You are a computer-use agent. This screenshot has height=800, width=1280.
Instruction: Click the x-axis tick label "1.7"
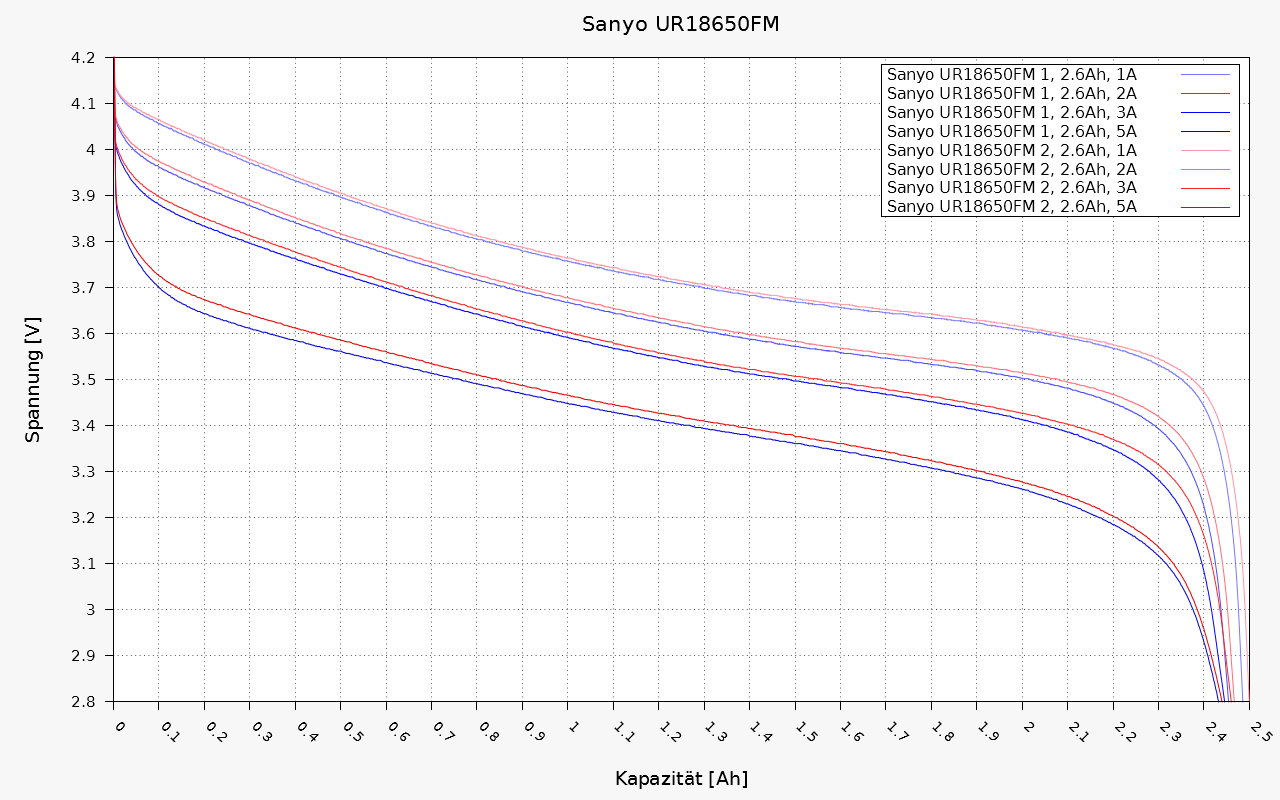tap(896, 732)
